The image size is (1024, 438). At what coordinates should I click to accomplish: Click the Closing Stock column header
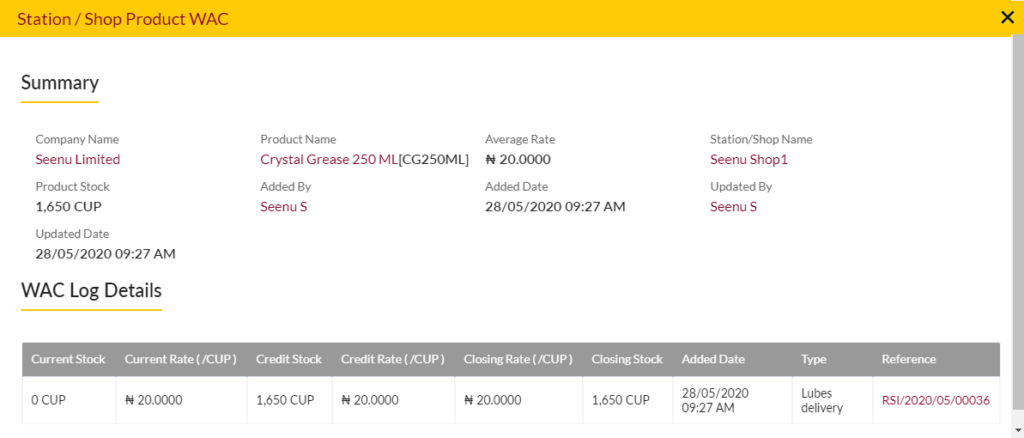(628, 360)
